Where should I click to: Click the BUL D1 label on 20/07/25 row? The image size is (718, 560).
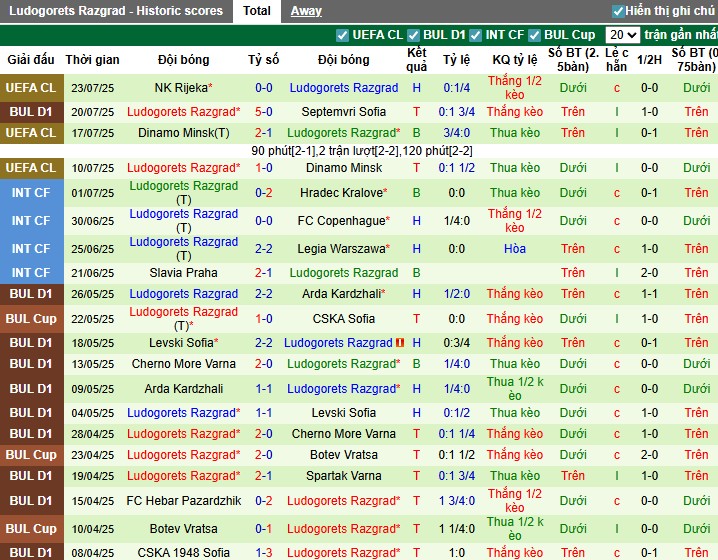tap(31, 112)
